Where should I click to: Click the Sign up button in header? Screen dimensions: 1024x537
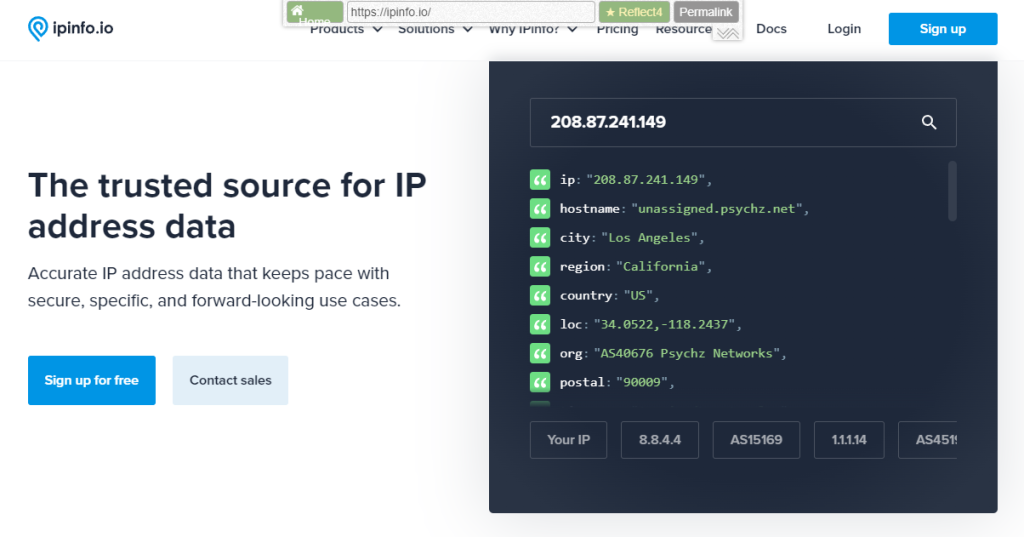coord(942,29)
